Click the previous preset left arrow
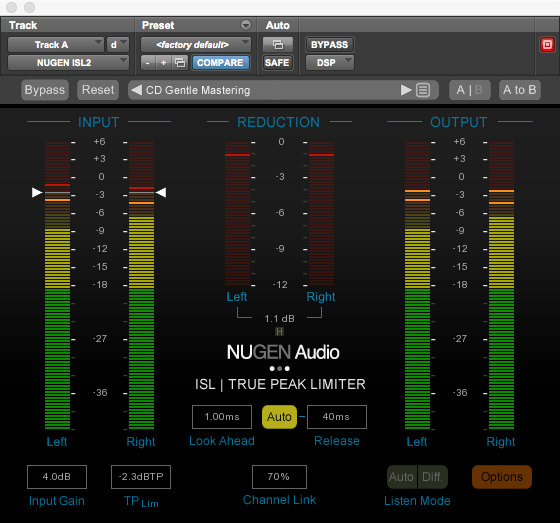The height and width of the screenshot is (523, 560). (136, 90)
